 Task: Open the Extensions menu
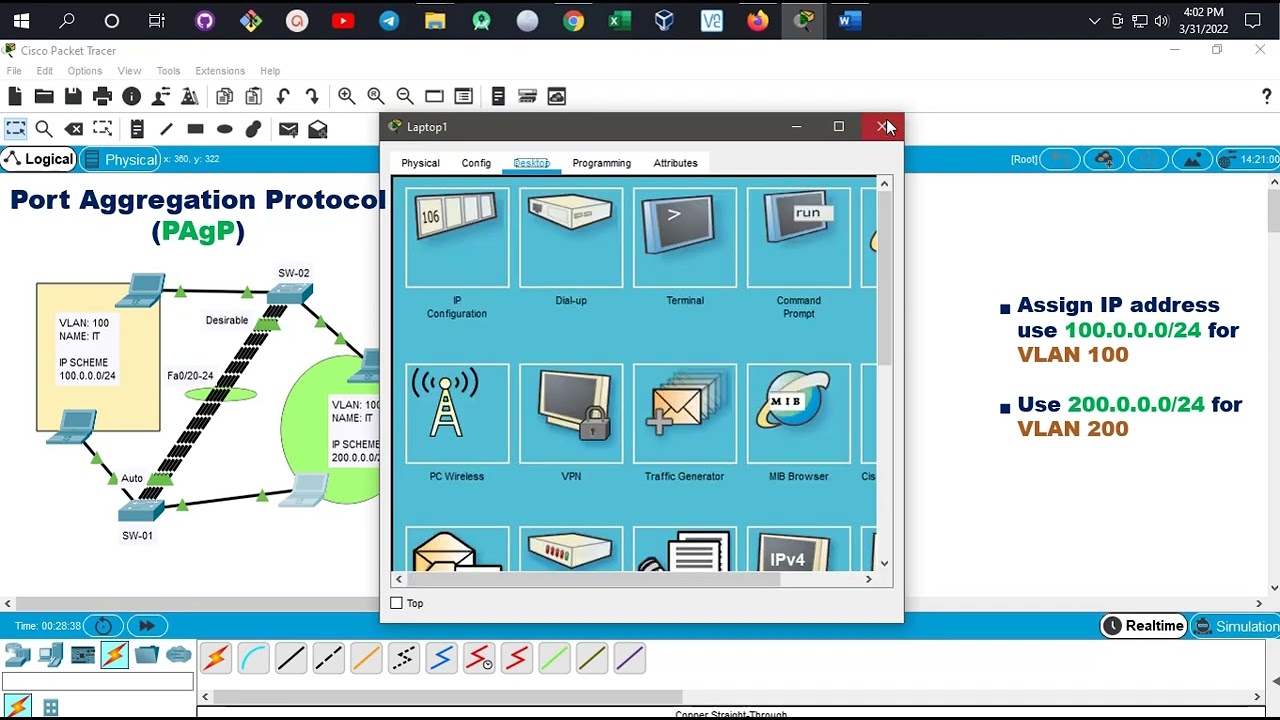pos(220,71)
